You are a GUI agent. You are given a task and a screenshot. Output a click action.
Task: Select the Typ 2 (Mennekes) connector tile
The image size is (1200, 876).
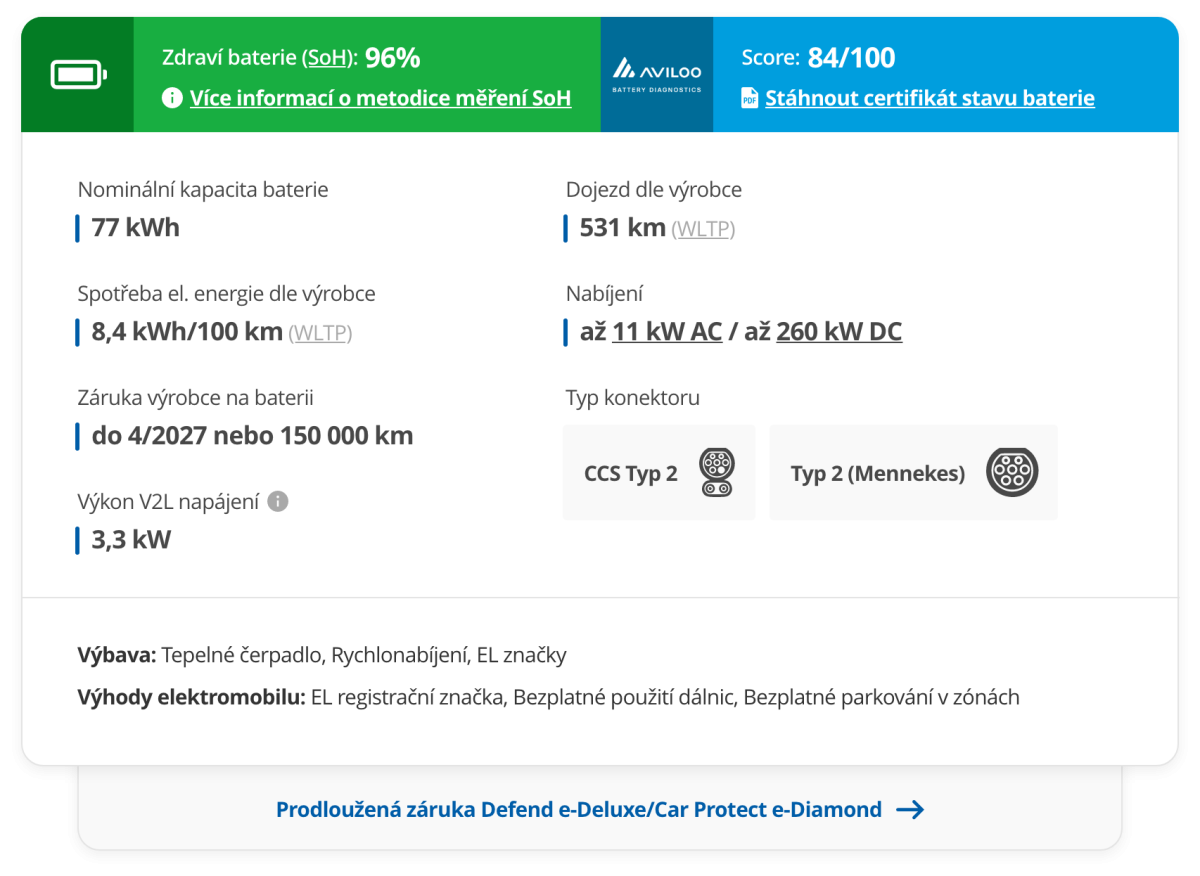[913, 472]
